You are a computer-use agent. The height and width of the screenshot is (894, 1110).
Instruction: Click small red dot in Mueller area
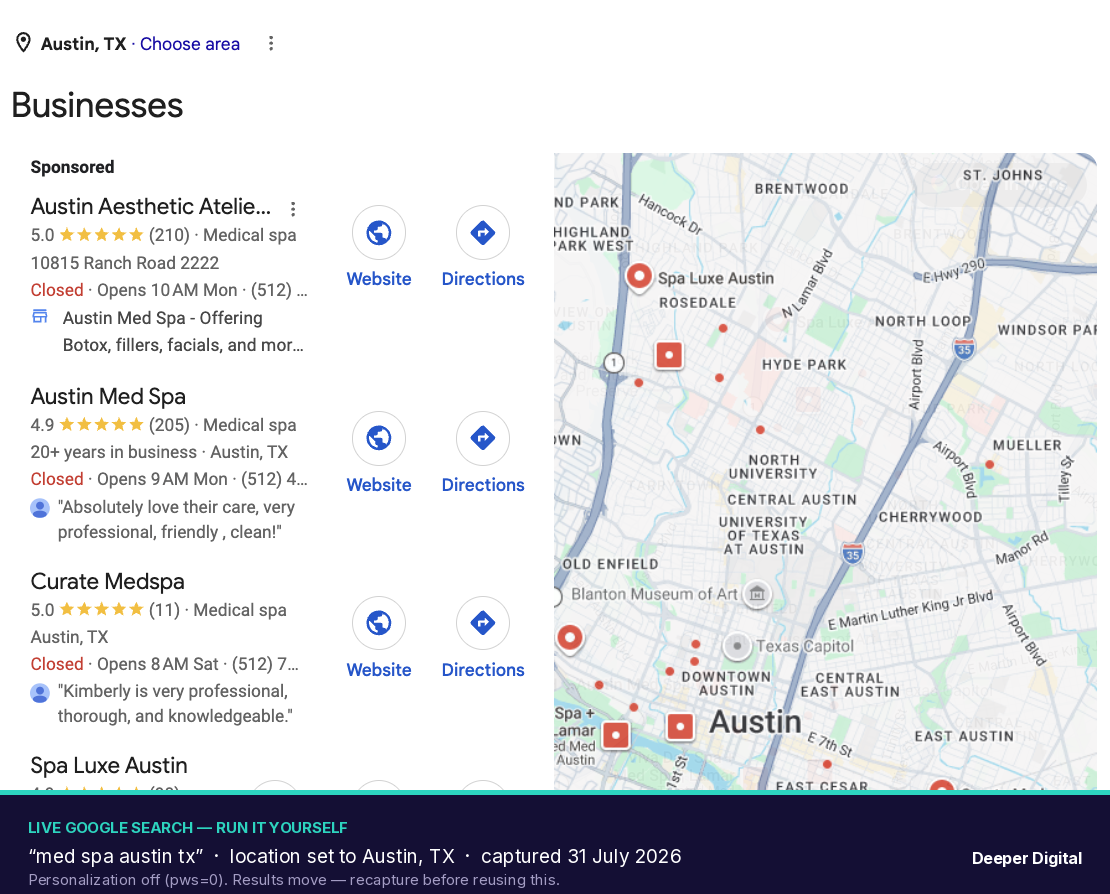pyautogui.click(x=990, y=464)
